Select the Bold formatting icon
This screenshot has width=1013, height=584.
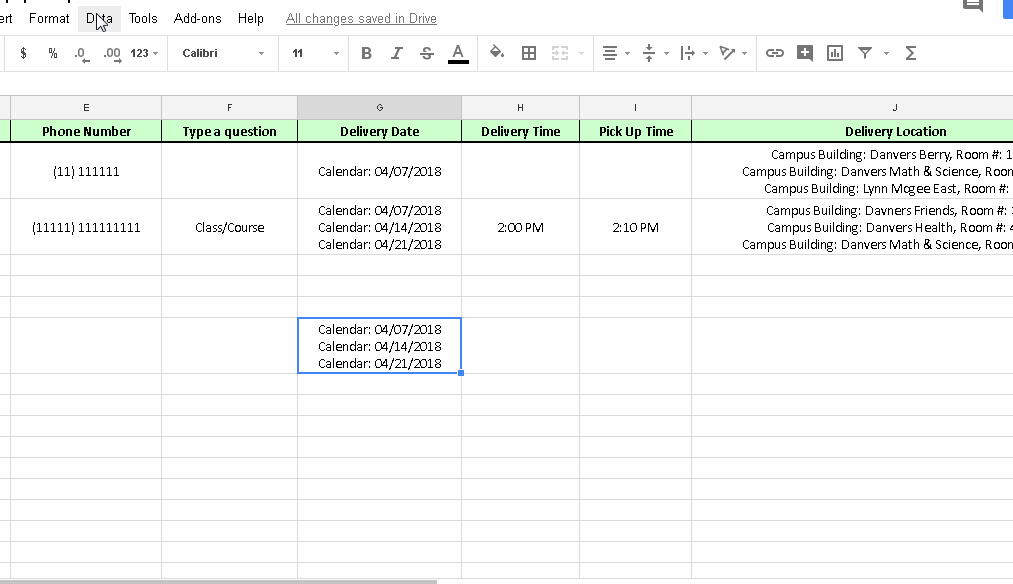point(366,53)
